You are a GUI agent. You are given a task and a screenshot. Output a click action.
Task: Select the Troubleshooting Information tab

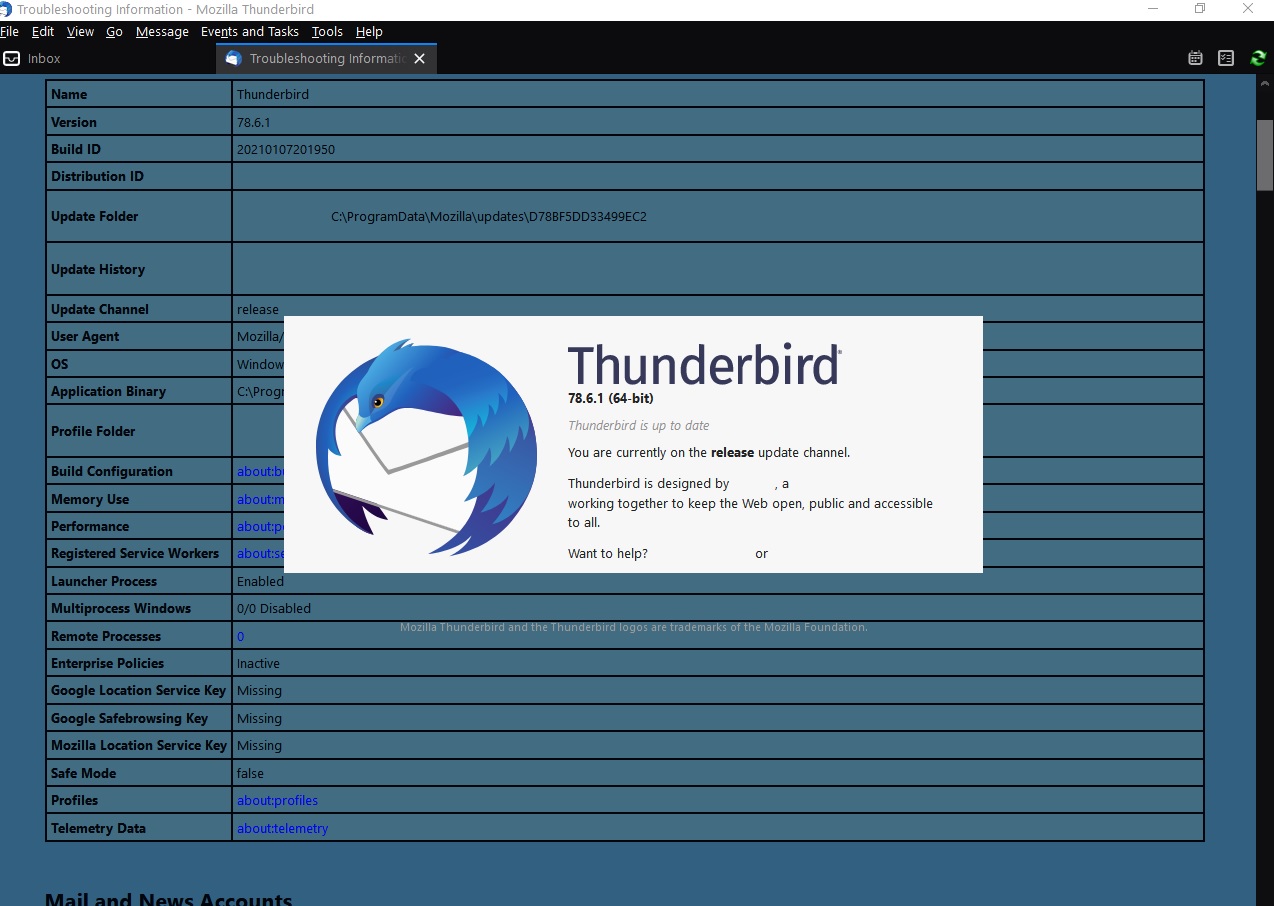(326, 59)
